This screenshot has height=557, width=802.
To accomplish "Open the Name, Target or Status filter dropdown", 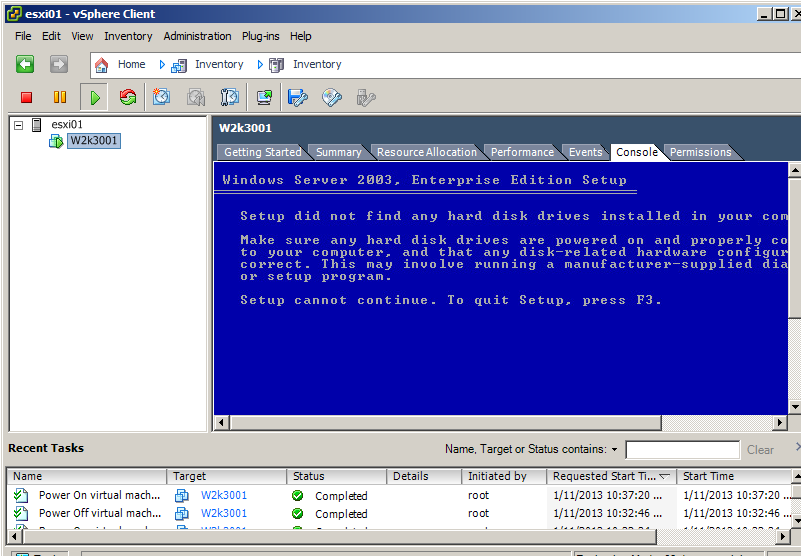I will tap(614, 450).
